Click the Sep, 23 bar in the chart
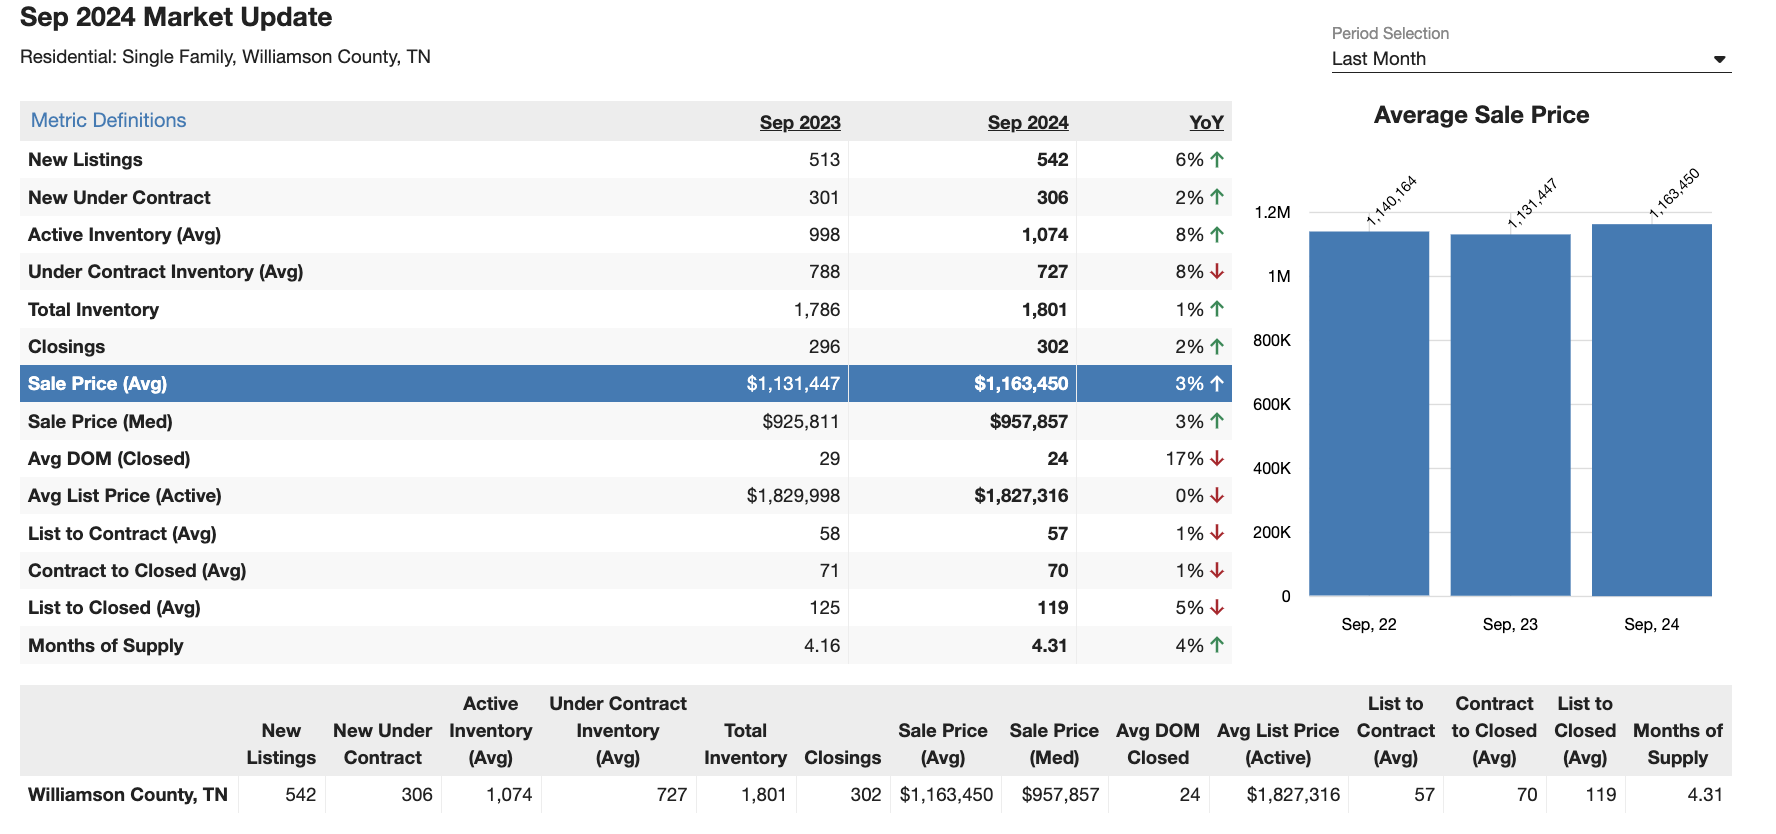 (x=1510, y=415)
